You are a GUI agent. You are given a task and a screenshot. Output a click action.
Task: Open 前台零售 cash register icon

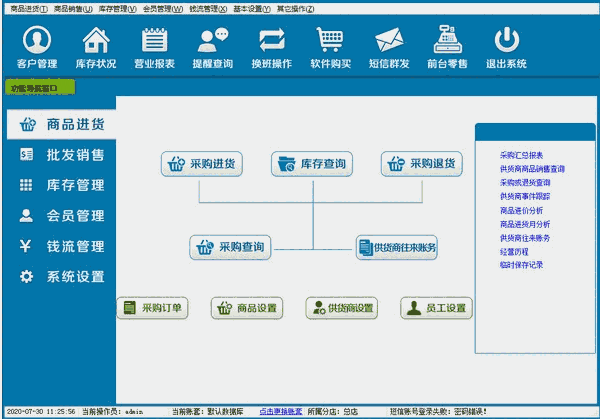447,47
